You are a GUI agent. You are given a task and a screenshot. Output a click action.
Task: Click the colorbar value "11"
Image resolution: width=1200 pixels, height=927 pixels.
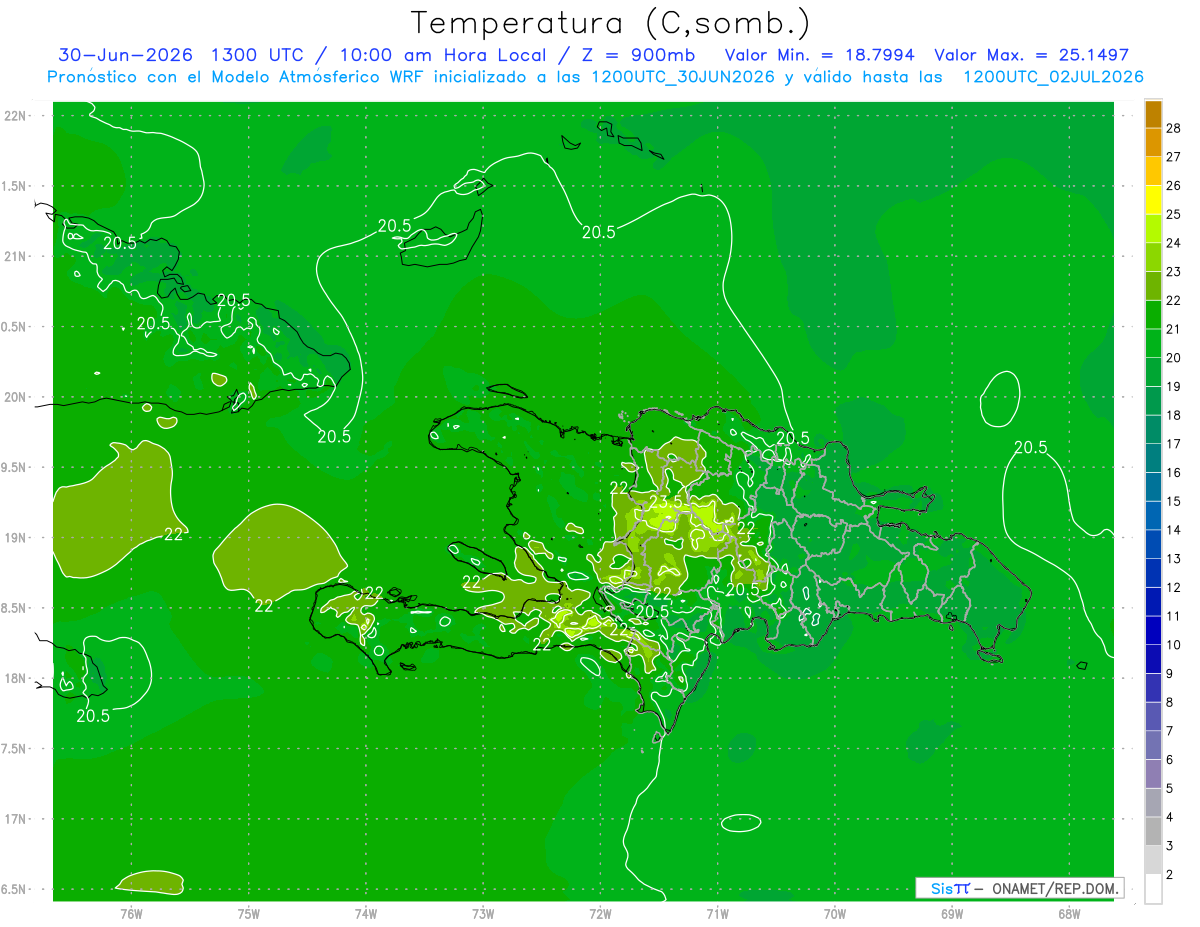point(1174,616)
